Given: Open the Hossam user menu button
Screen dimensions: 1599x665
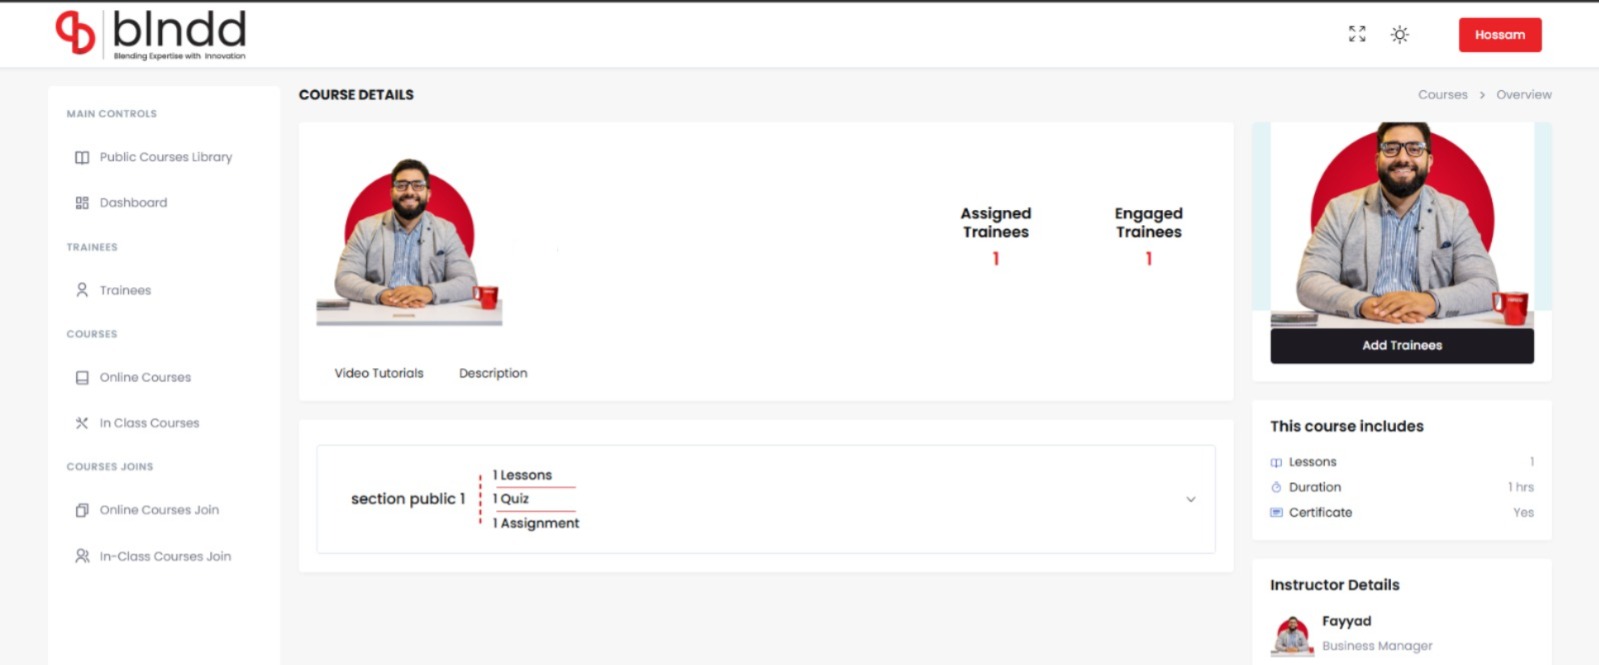Looking at the screenshot, I should [x=1499, y=35].
